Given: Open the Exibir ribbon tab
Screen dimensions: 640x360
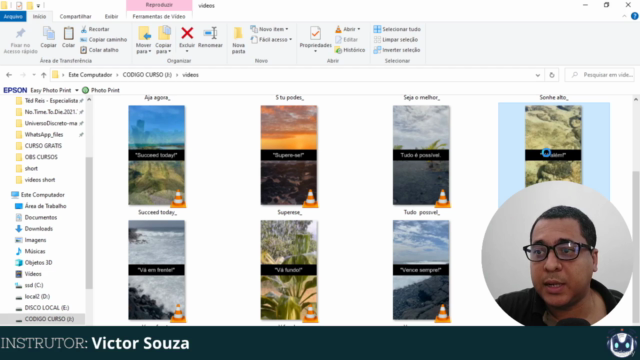Looking at the screenshot, I should click(x=111, y=16).
